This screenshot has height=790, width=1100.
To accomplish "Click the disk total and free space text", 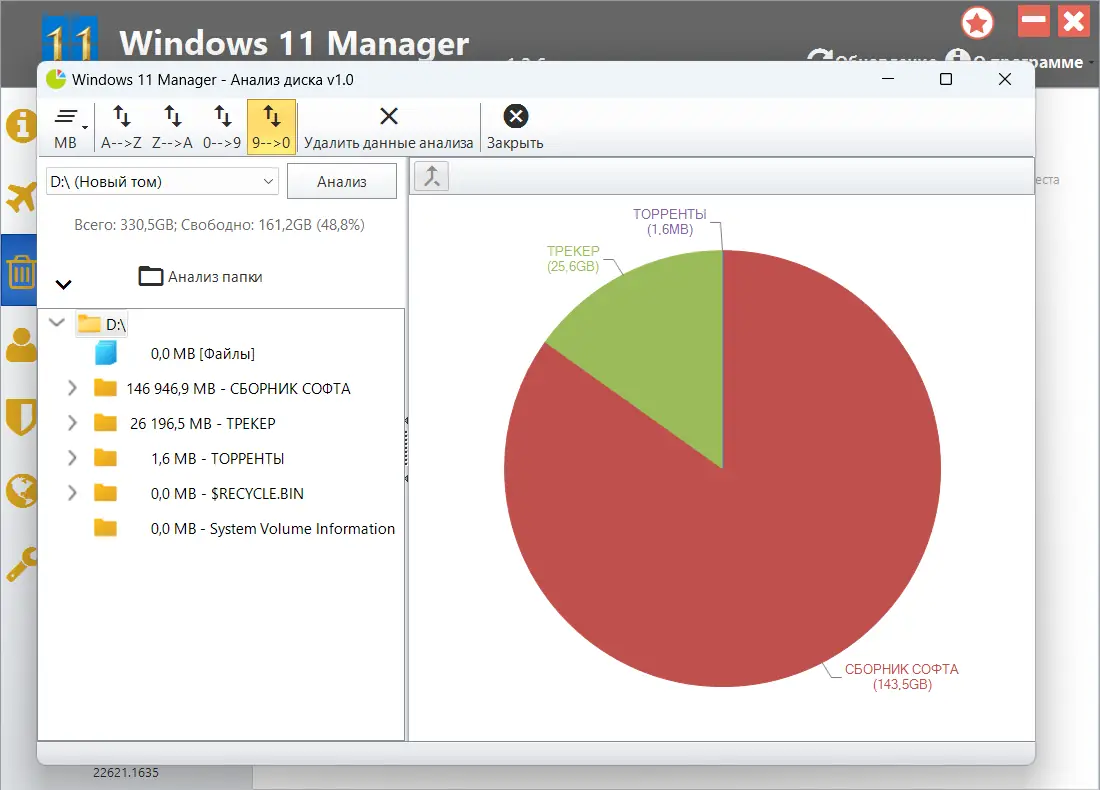I will click(220, 225).
